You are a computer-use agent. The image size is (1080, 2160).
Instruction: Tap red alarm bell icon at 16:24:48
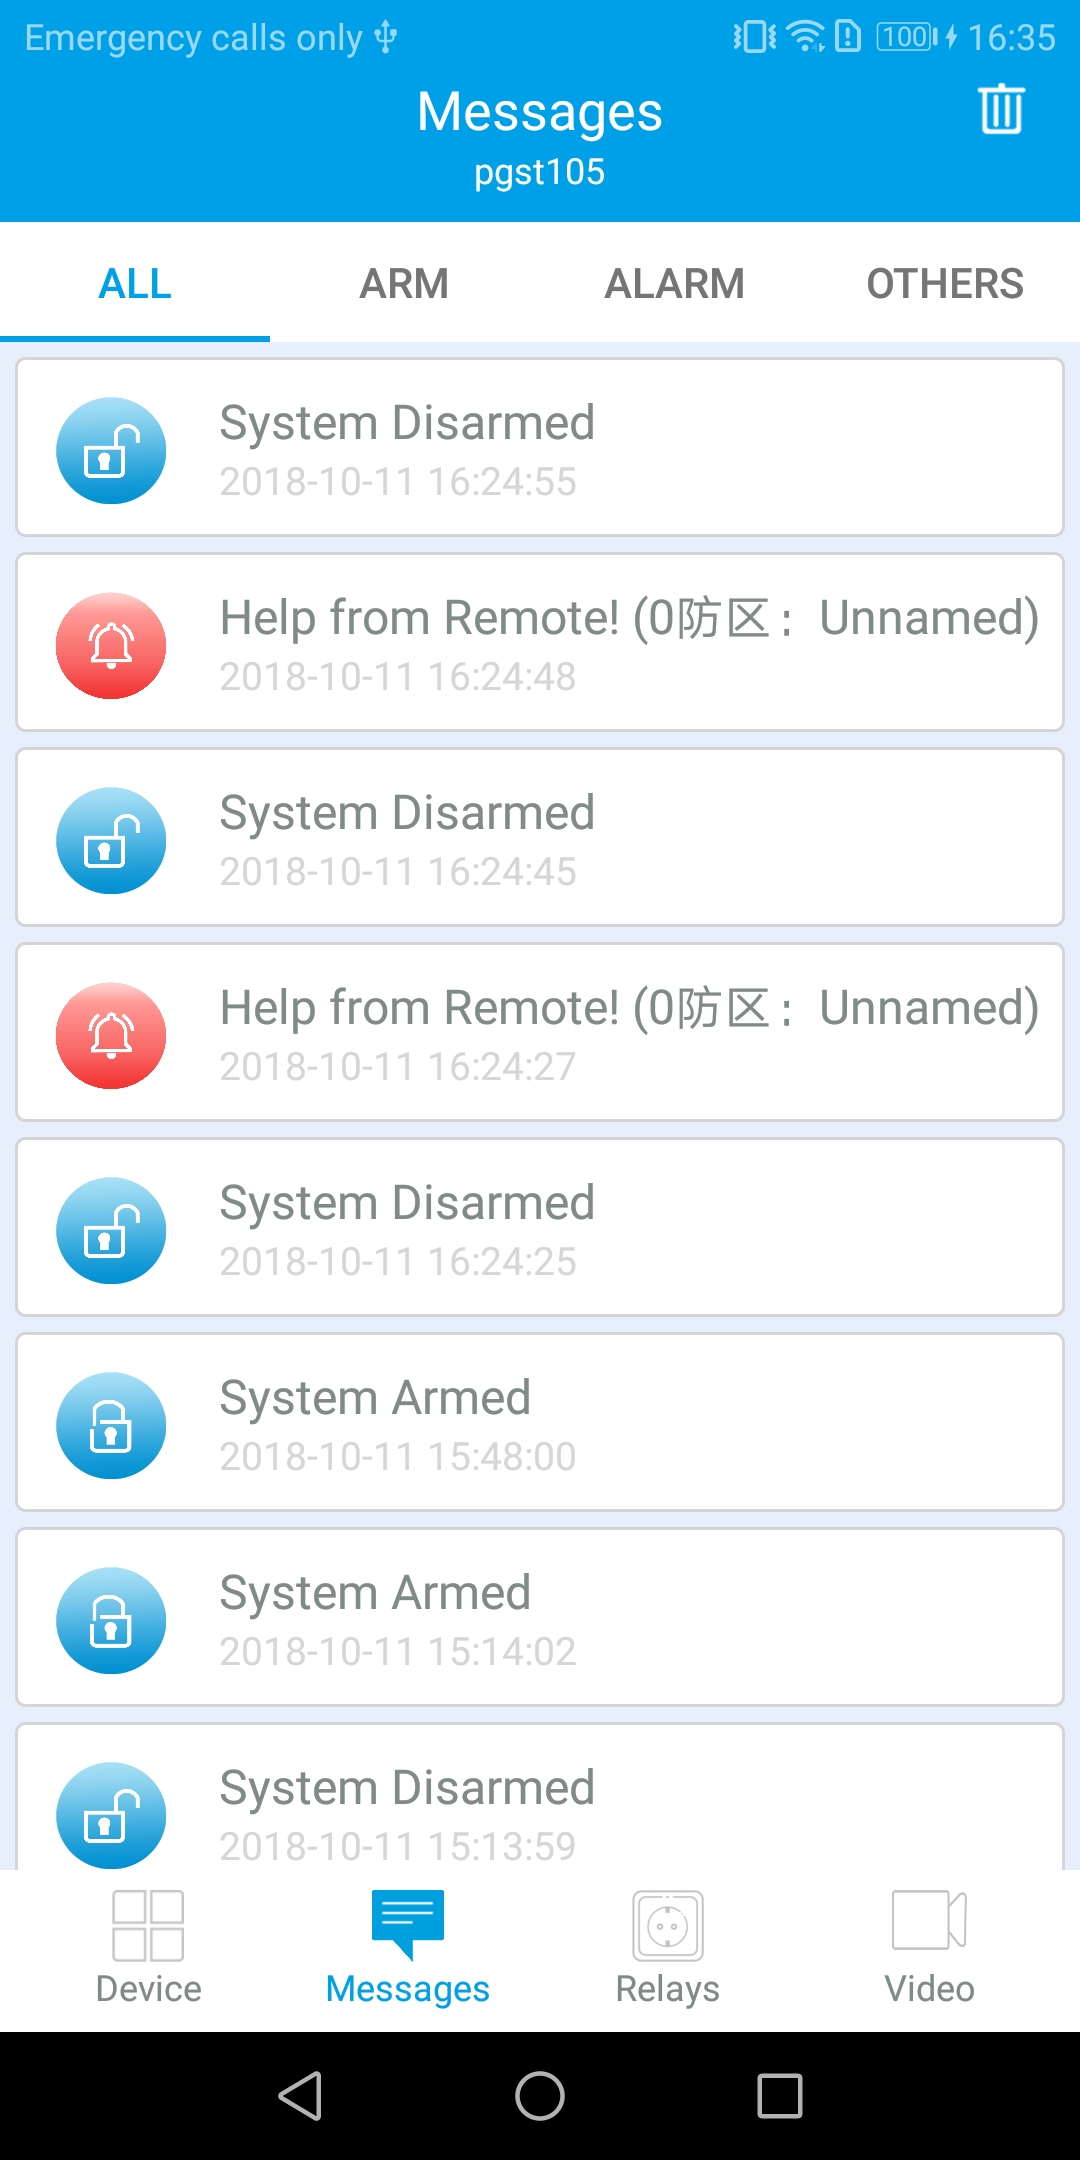111,646
